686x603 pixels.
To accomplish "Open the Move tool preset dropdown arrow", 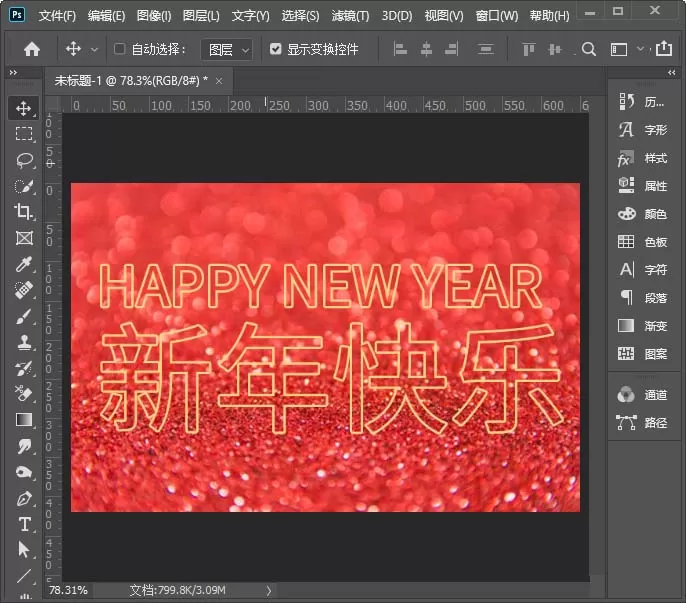I will tap(94, 50).
